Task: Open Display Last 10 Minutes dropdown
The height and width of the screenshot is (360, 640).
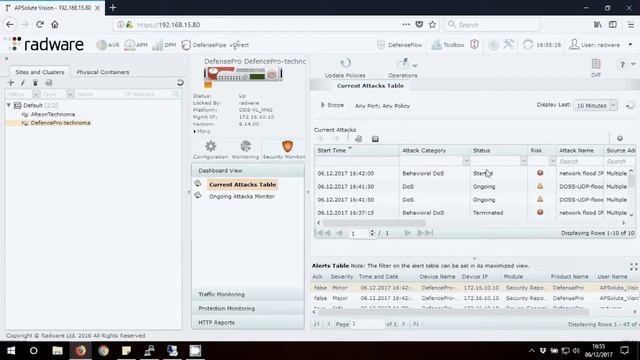Action: (596, 105)
